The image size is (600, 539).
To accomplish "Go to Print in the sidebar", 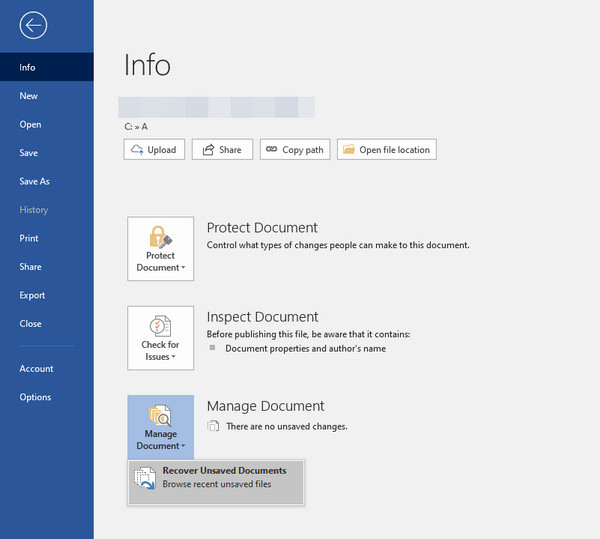I will click(30, 238).
